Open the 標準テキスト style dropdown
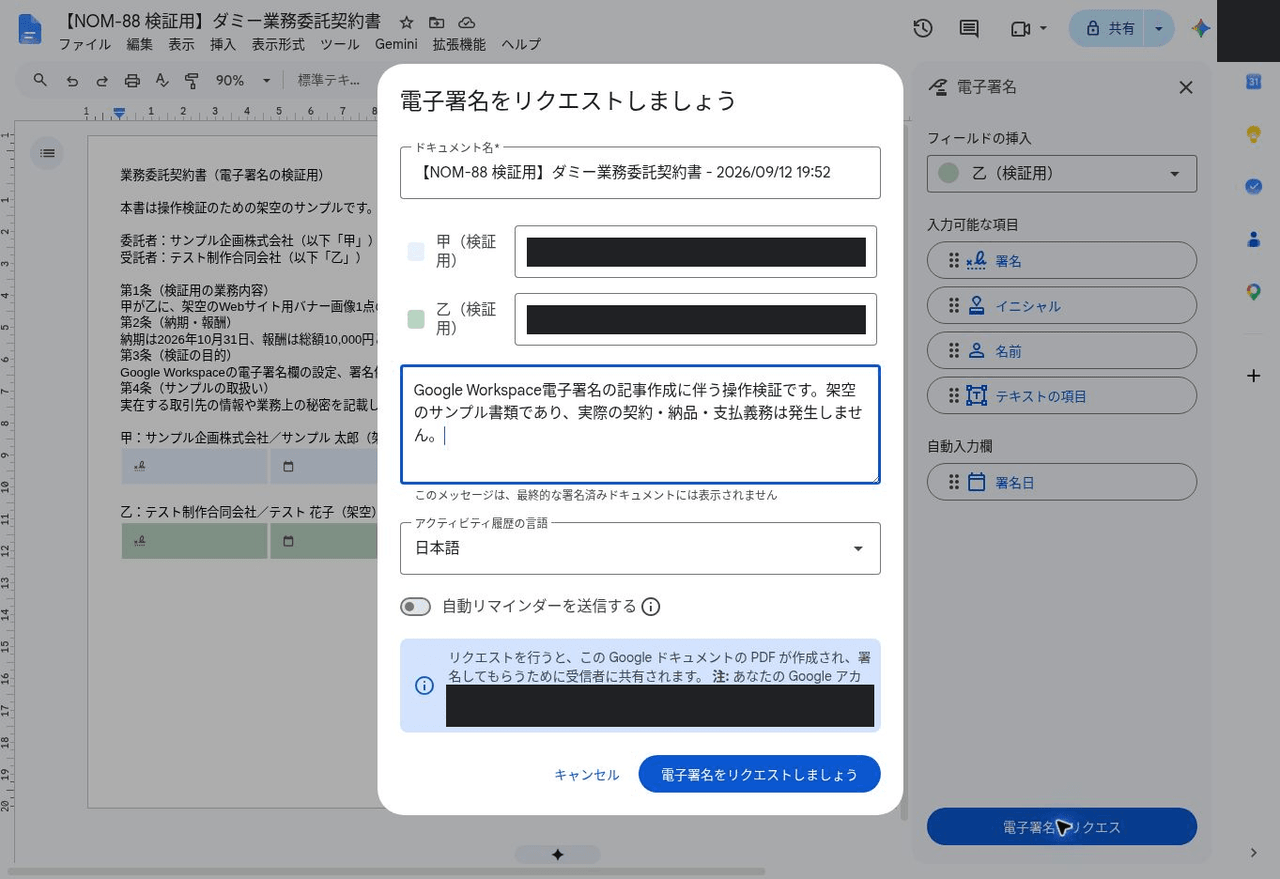 [x=330, y=80]
